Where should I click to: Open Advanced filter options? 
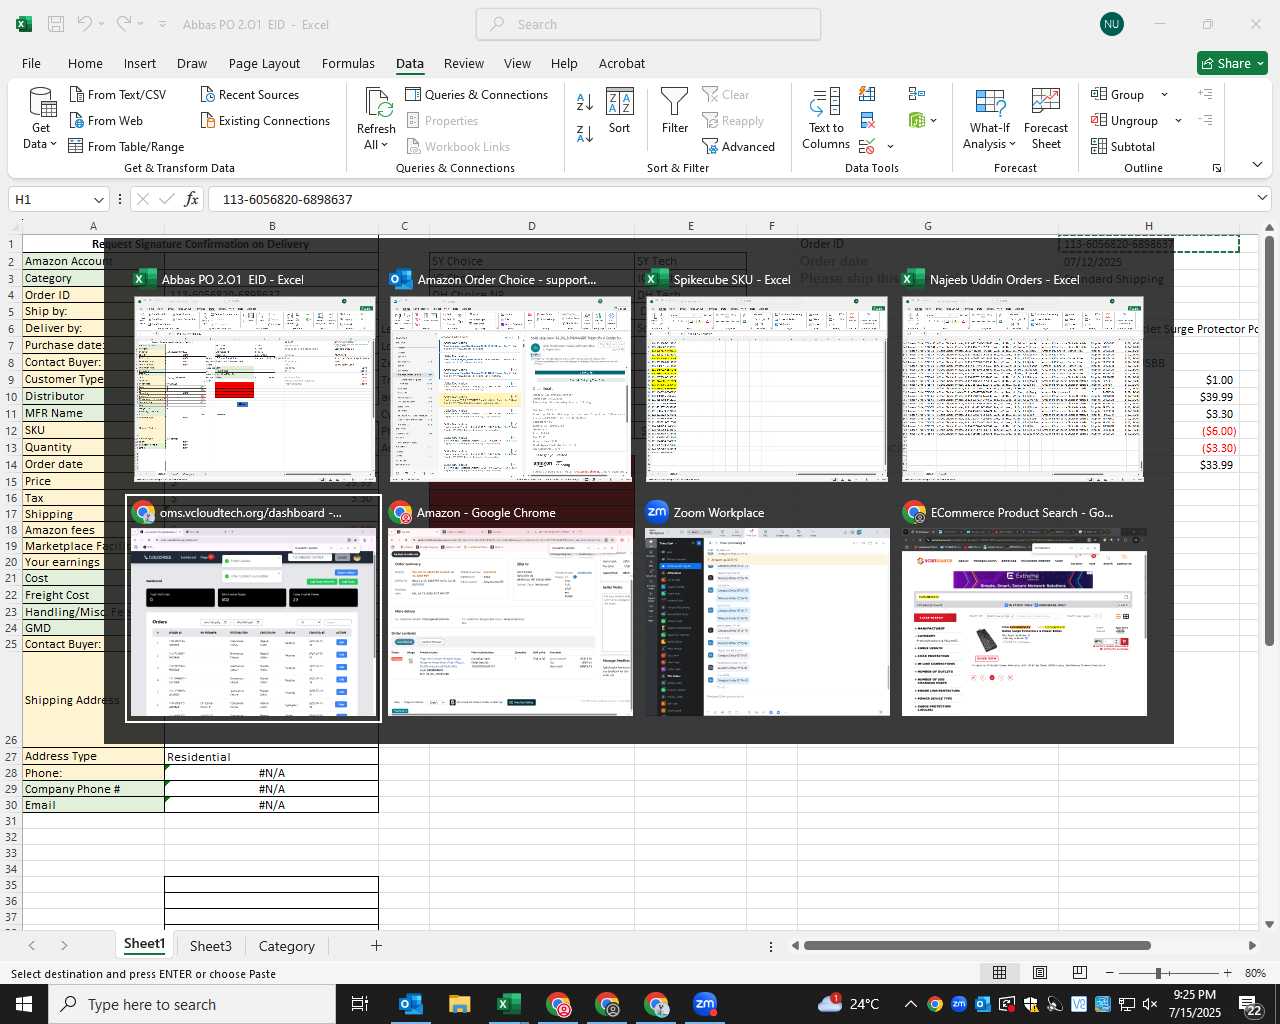click(x=738, y=146)
